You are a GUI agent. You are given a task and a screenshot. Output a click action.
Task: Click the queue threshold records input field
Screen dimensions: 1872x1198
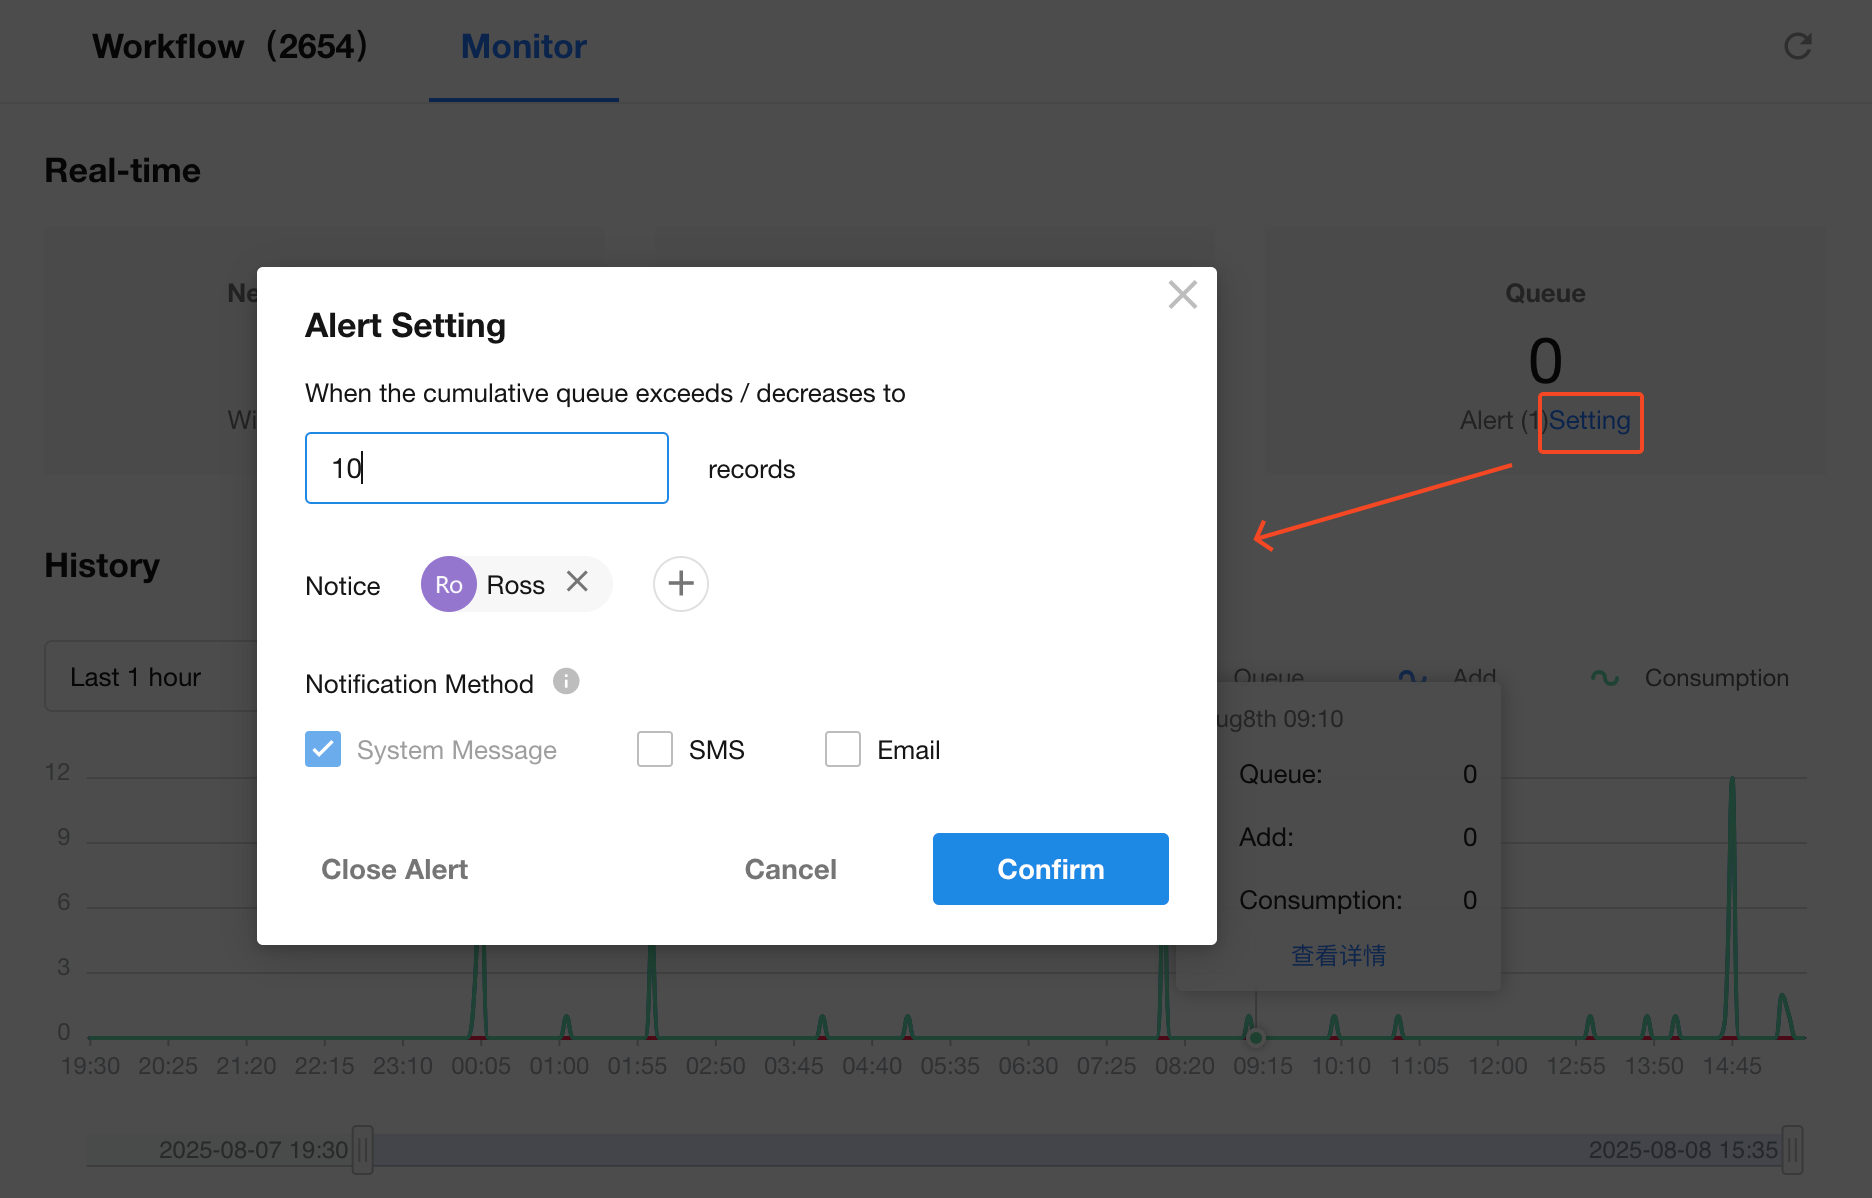pyautogui.click(x=486, y=468)
